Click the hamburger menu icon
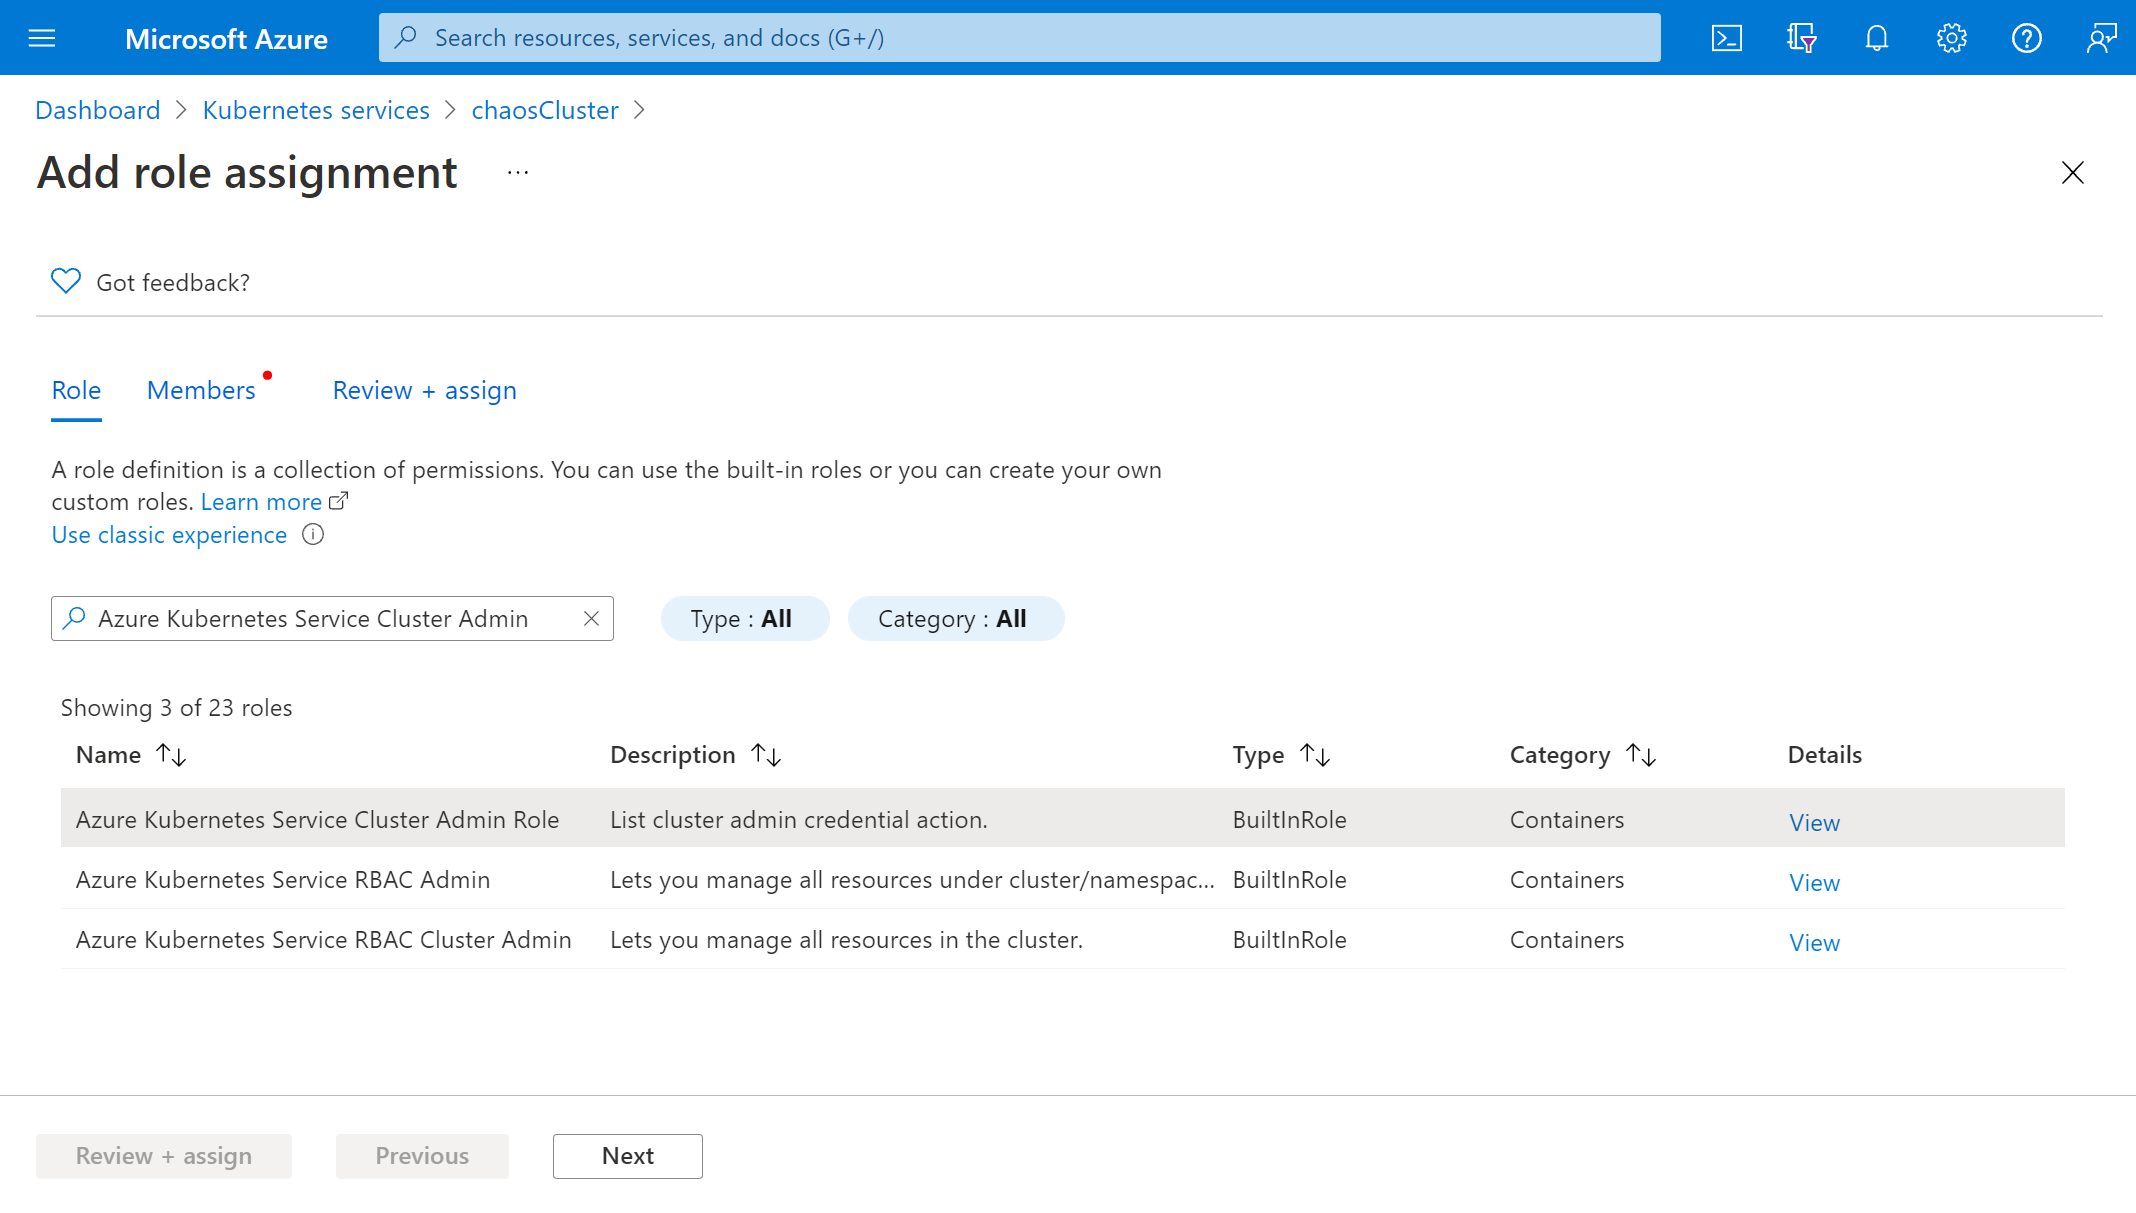 tap(41, 37)
